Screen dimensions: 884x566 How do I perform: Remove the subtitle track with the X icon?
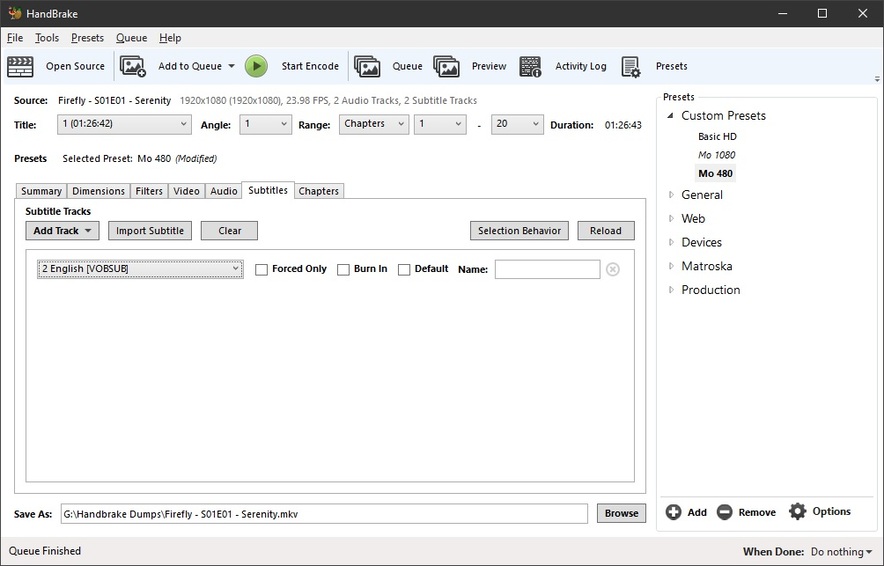click(x=613, y=269)
